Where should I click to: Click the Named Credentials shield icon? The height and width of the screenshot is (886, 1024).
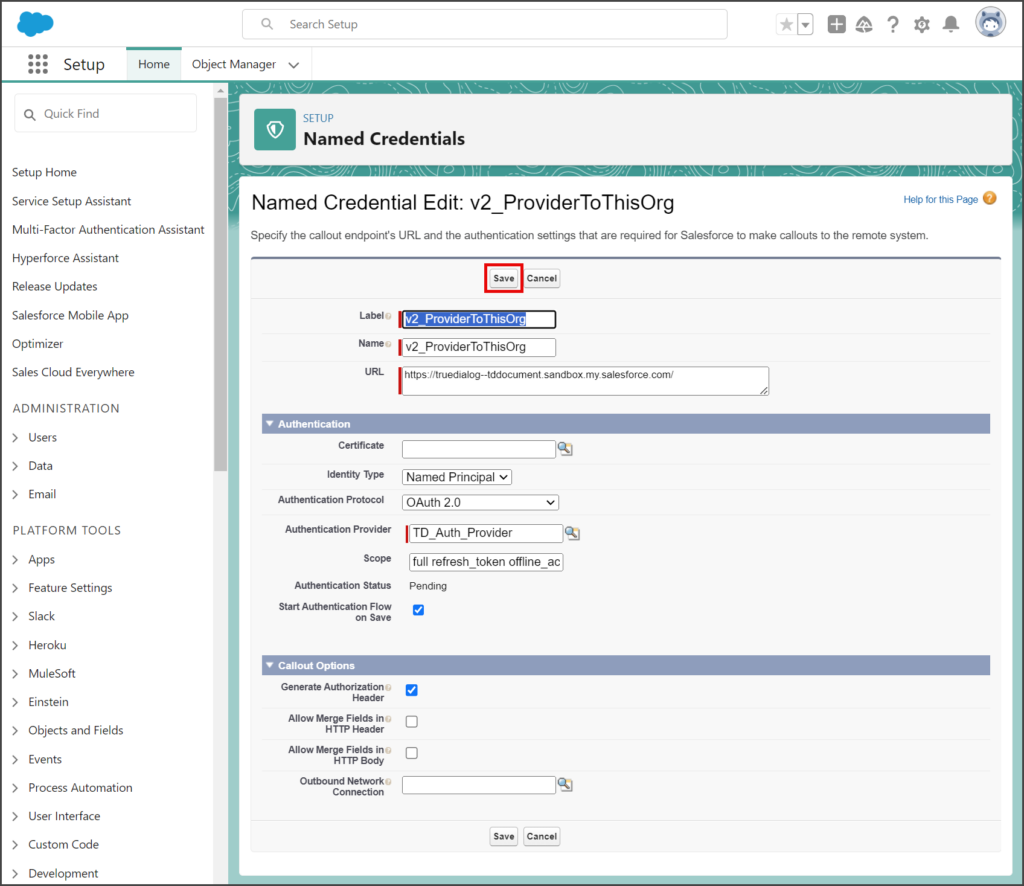(275, 130)
